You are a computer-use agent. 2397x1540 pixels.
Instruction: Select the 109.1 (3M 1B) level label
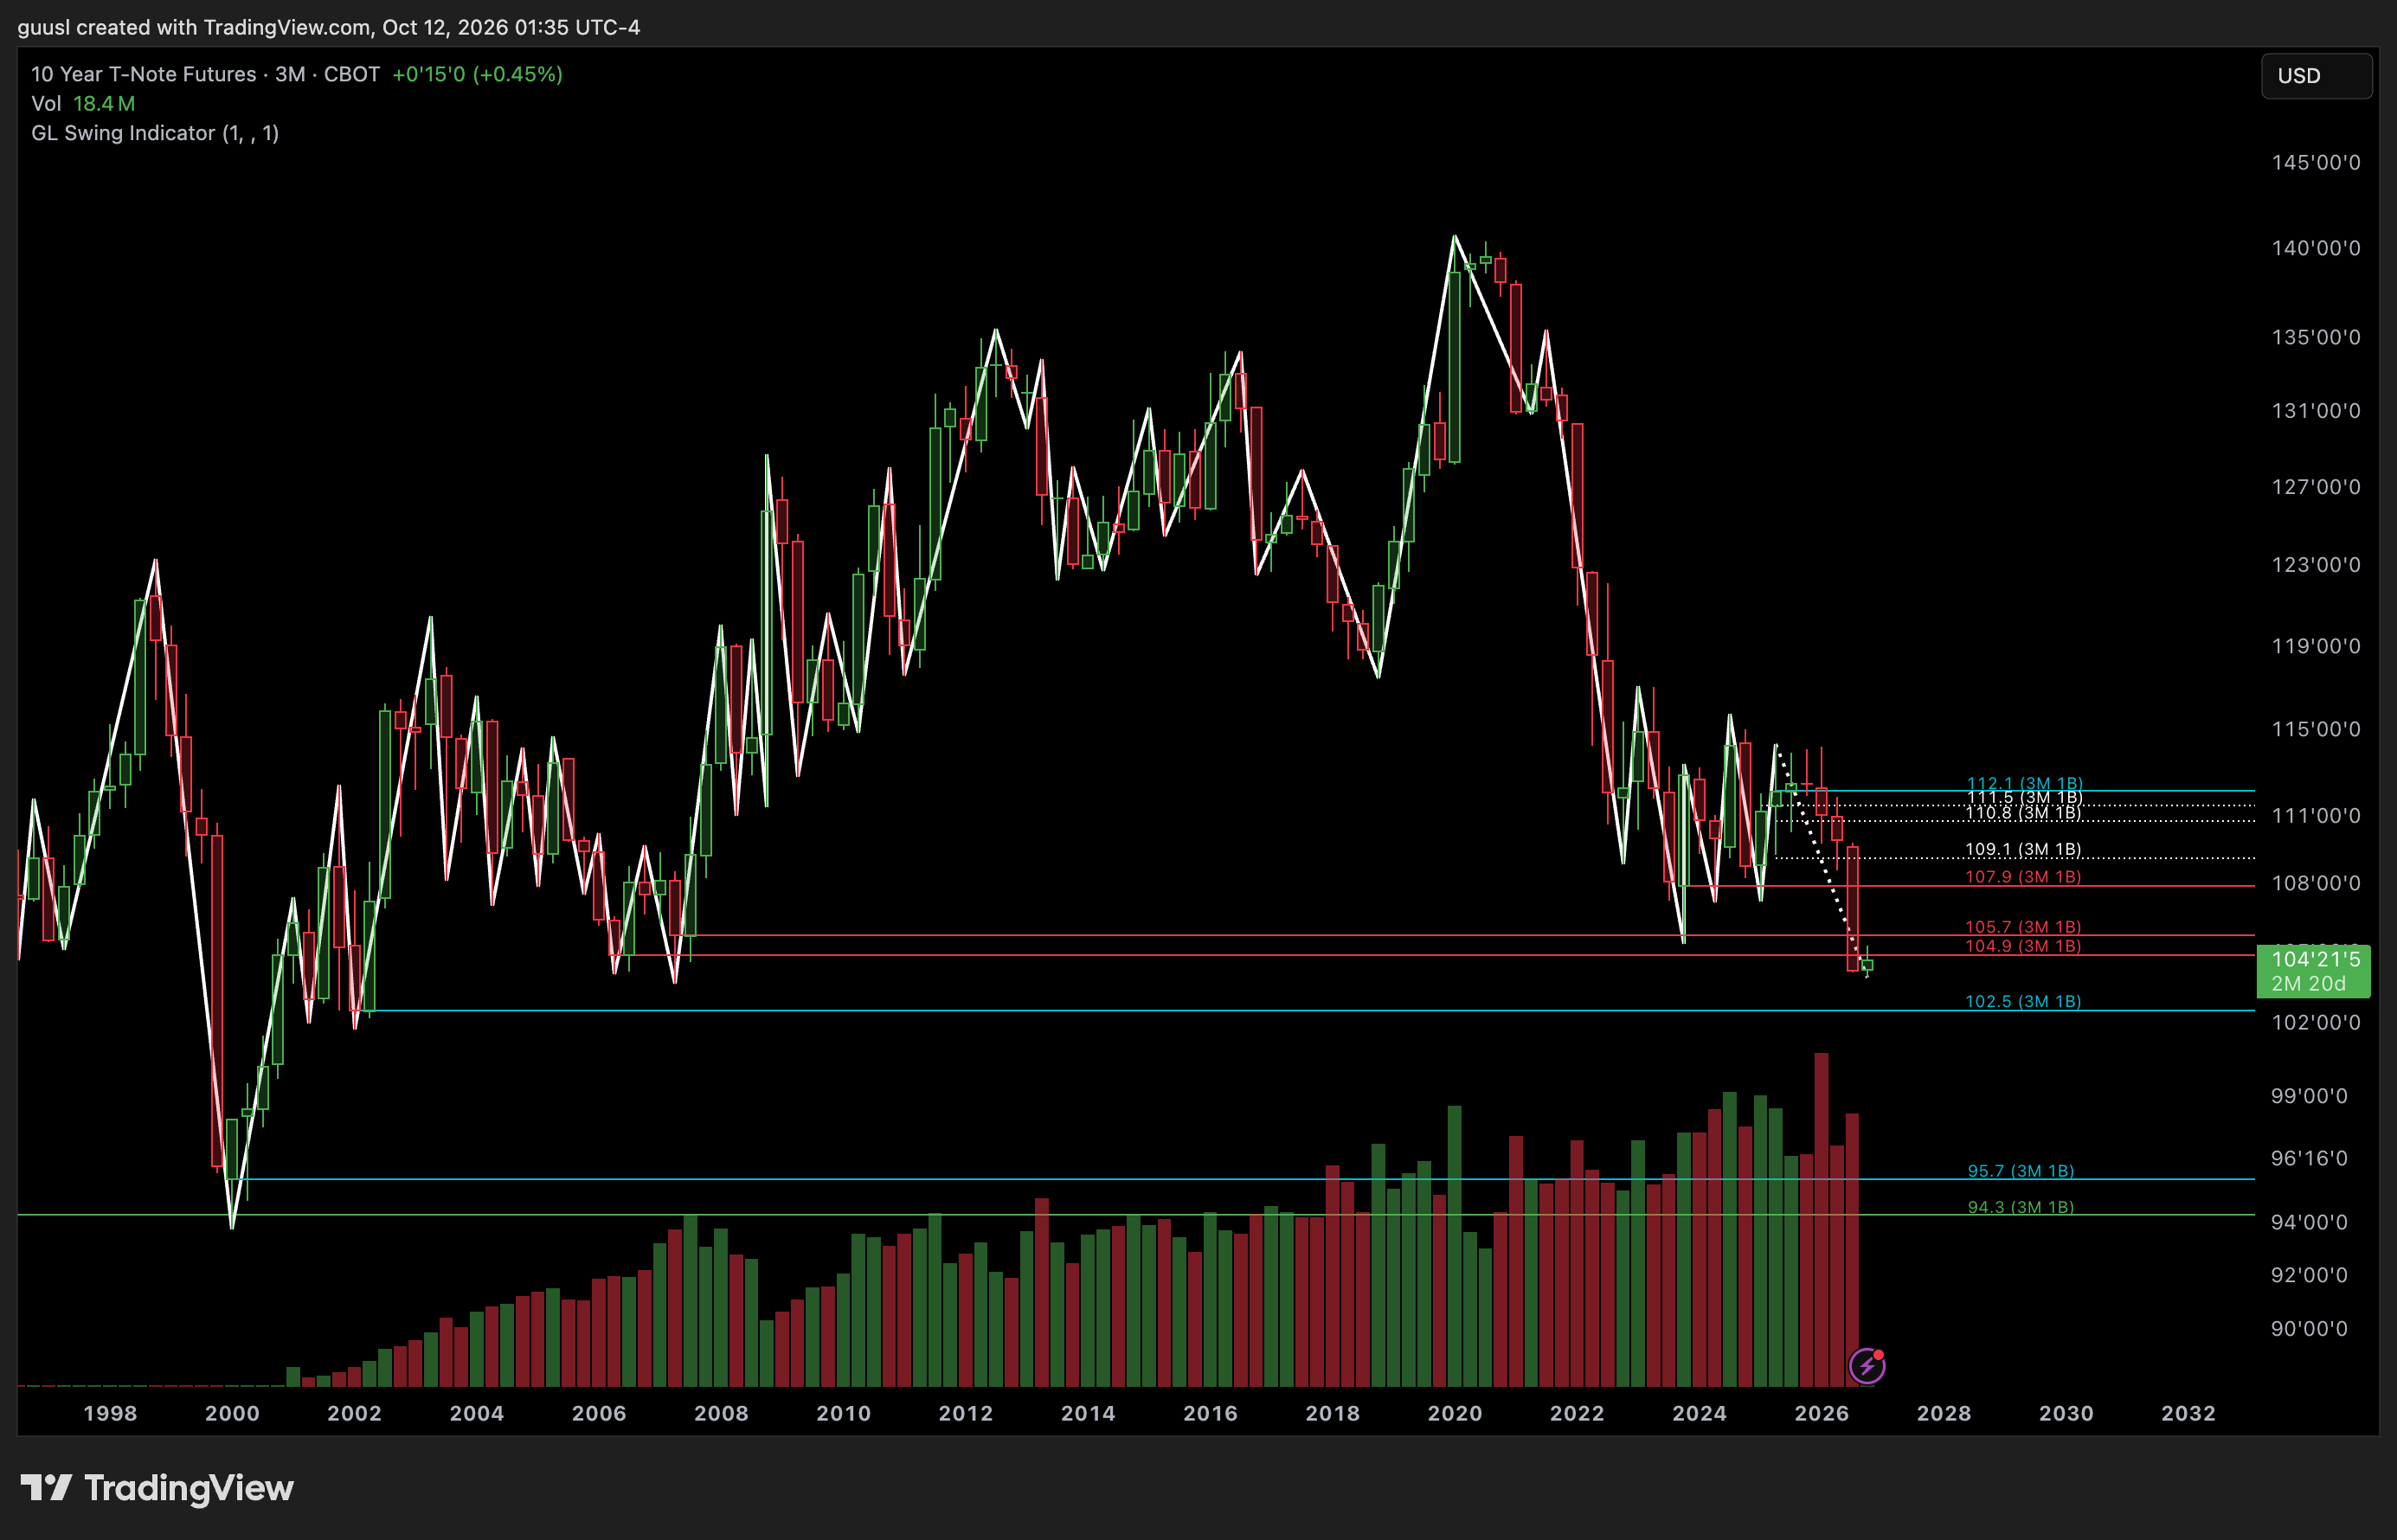(2023, 849)
